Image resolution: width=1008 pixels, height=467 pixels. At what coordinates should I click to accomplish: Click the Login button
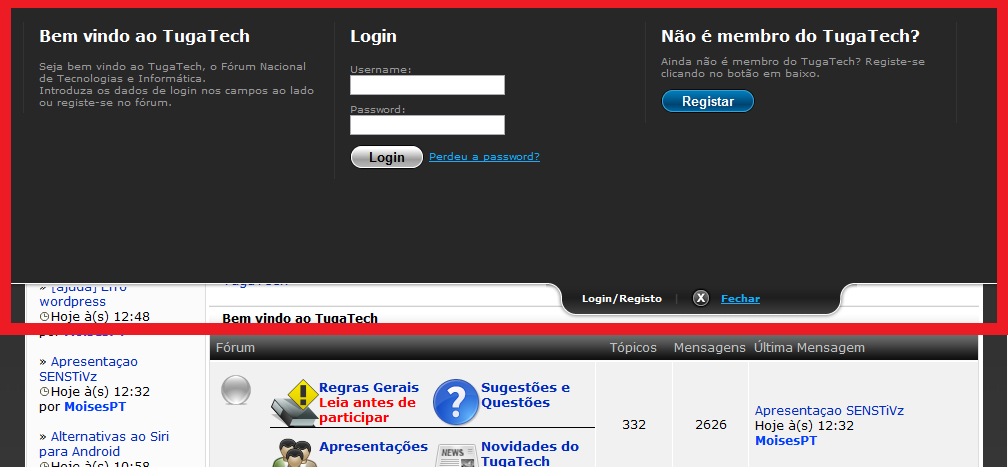(x=386, y=157)
